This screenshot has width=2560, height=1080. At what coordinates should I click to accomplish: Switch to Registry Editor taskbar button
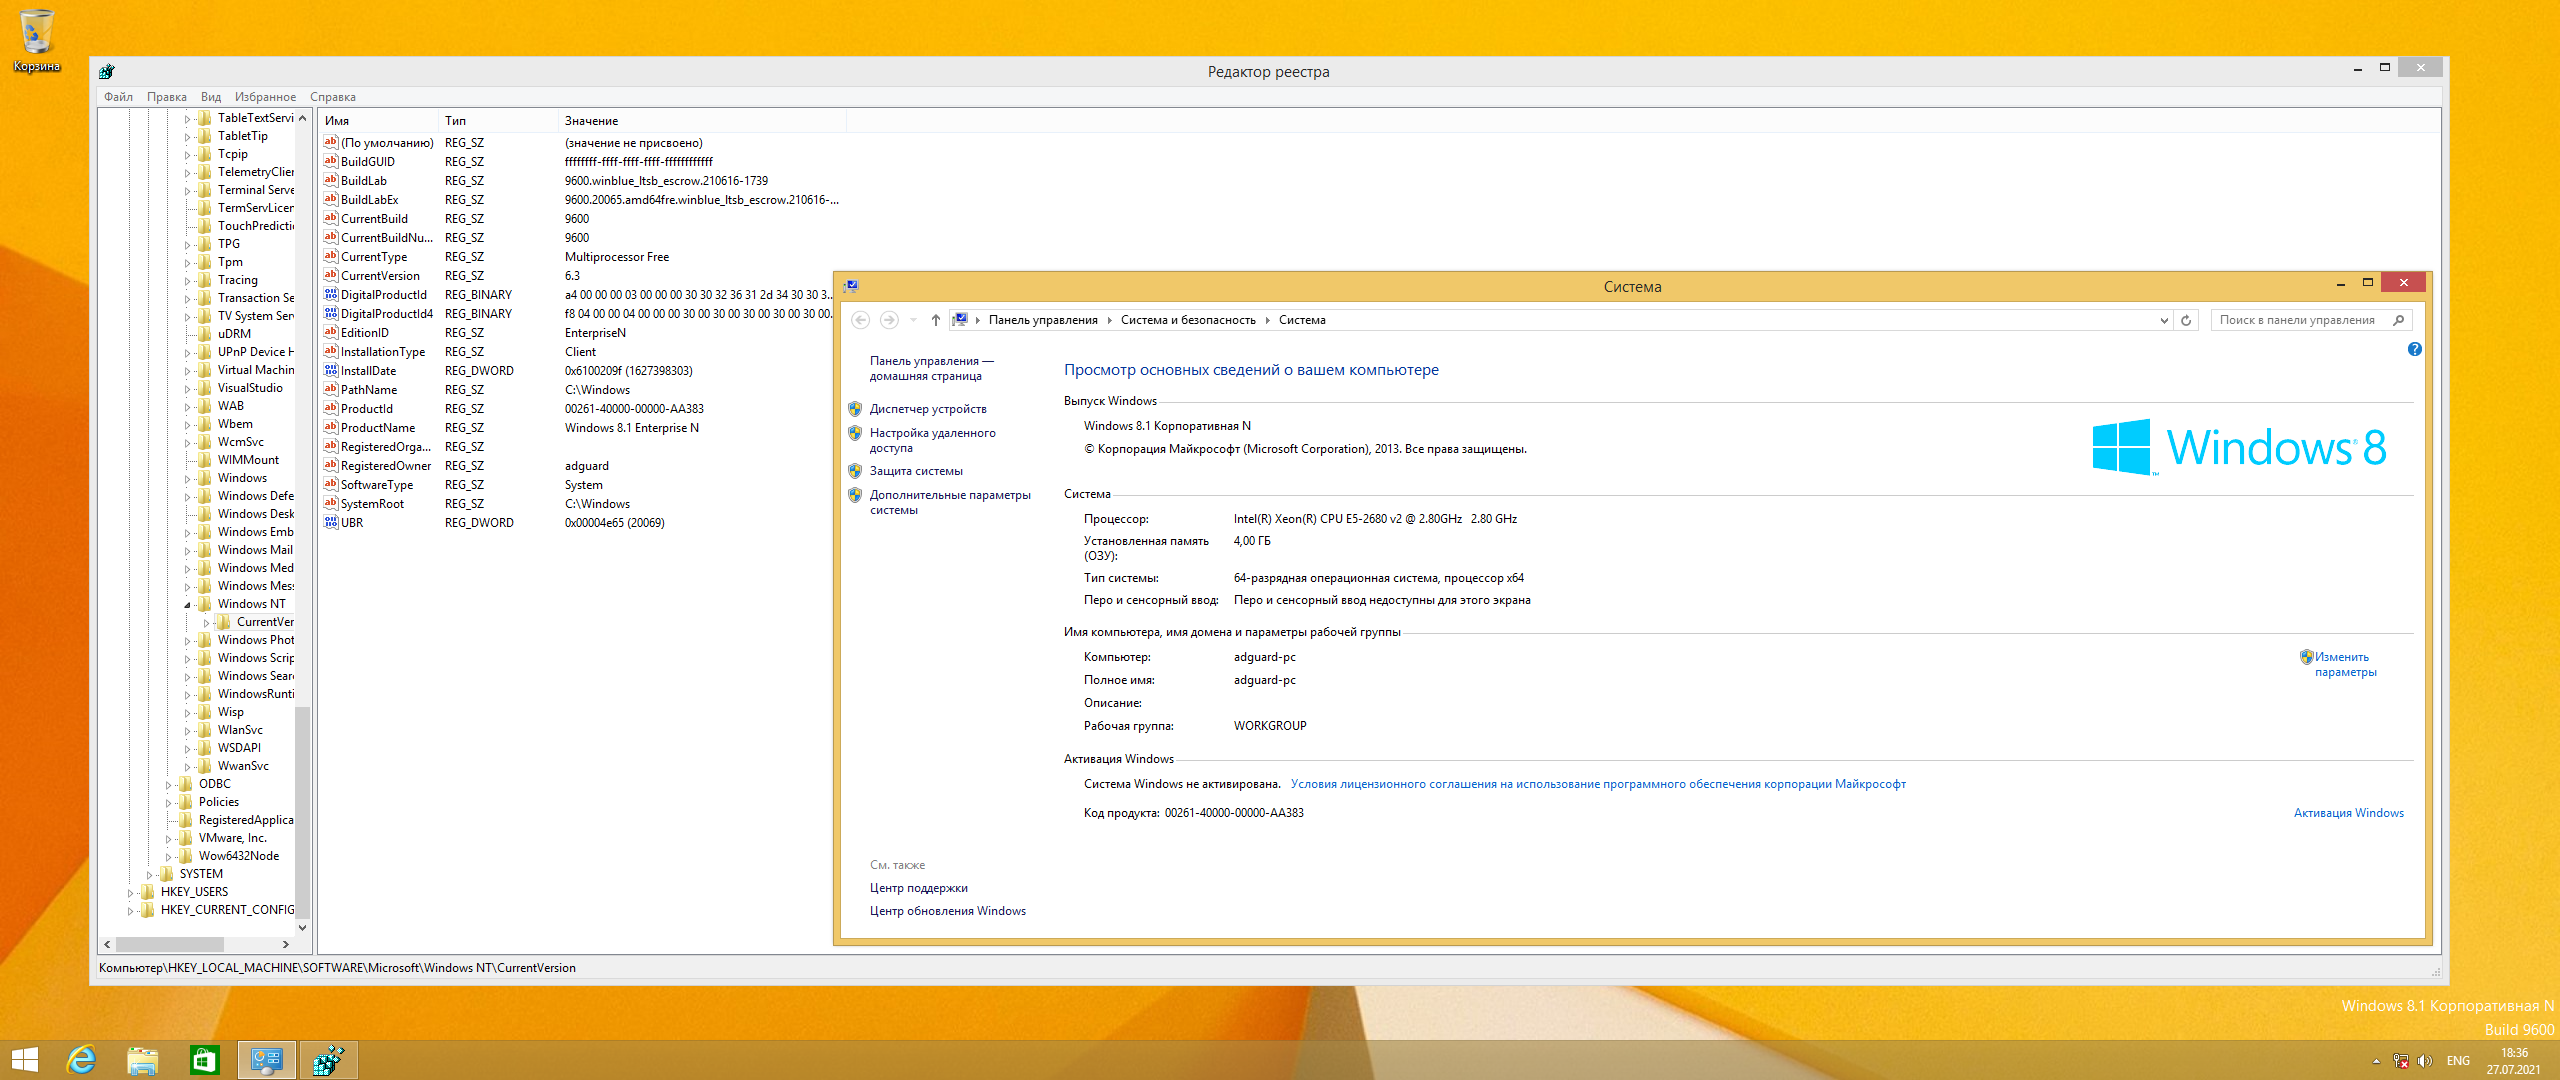pyautogui.click(x=329, y=1060)
